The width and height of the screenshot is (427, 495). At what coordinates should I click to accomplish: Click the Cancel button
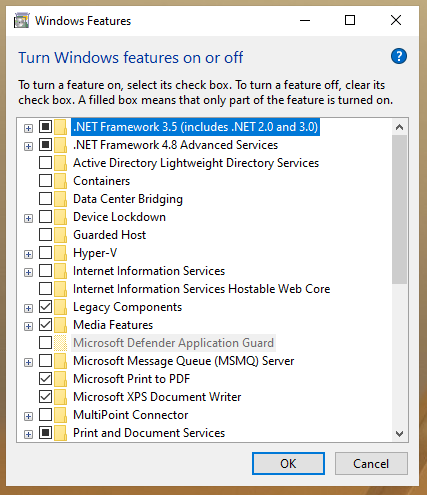[x=371, y=464]
